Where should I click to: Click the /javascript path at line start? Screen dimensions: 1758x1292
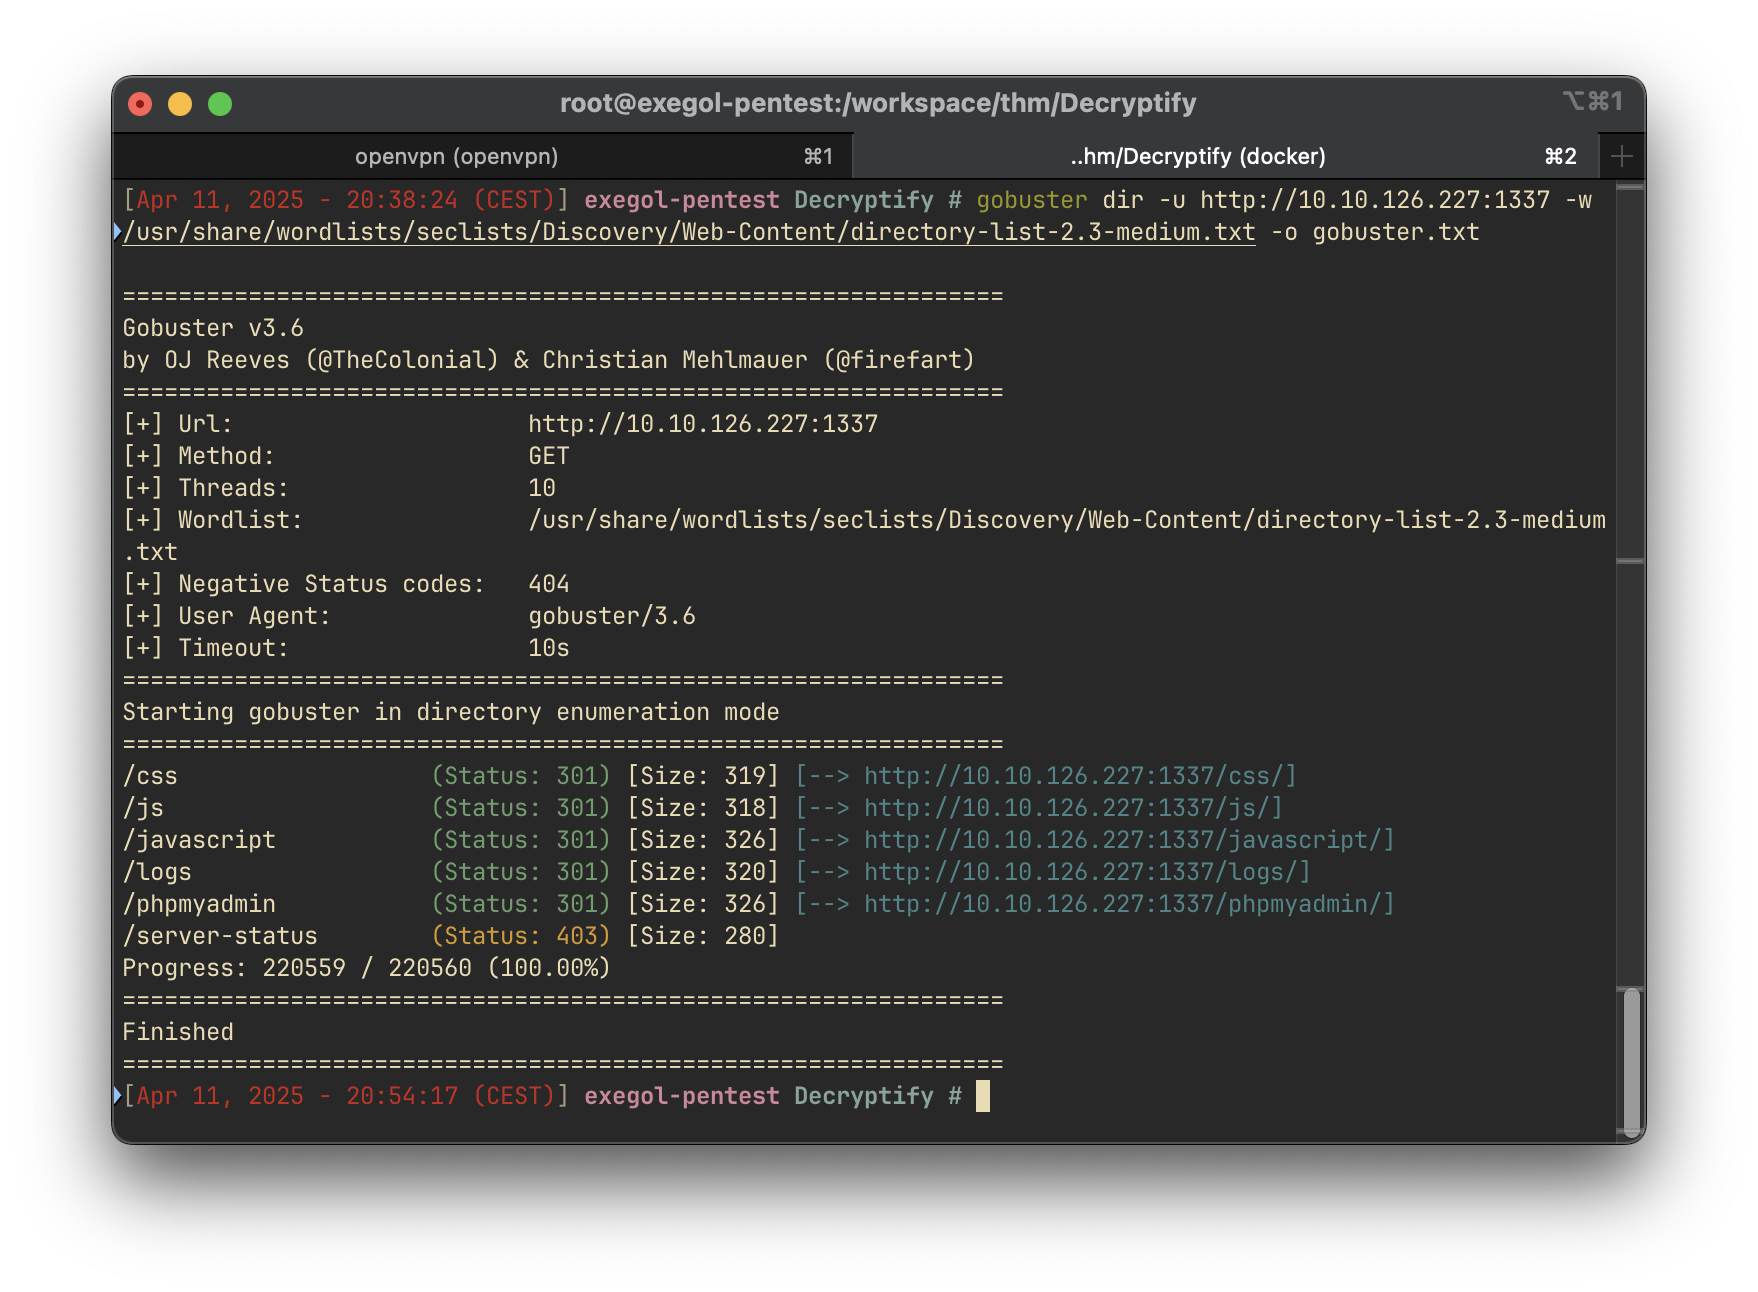[x=199, y=840]
